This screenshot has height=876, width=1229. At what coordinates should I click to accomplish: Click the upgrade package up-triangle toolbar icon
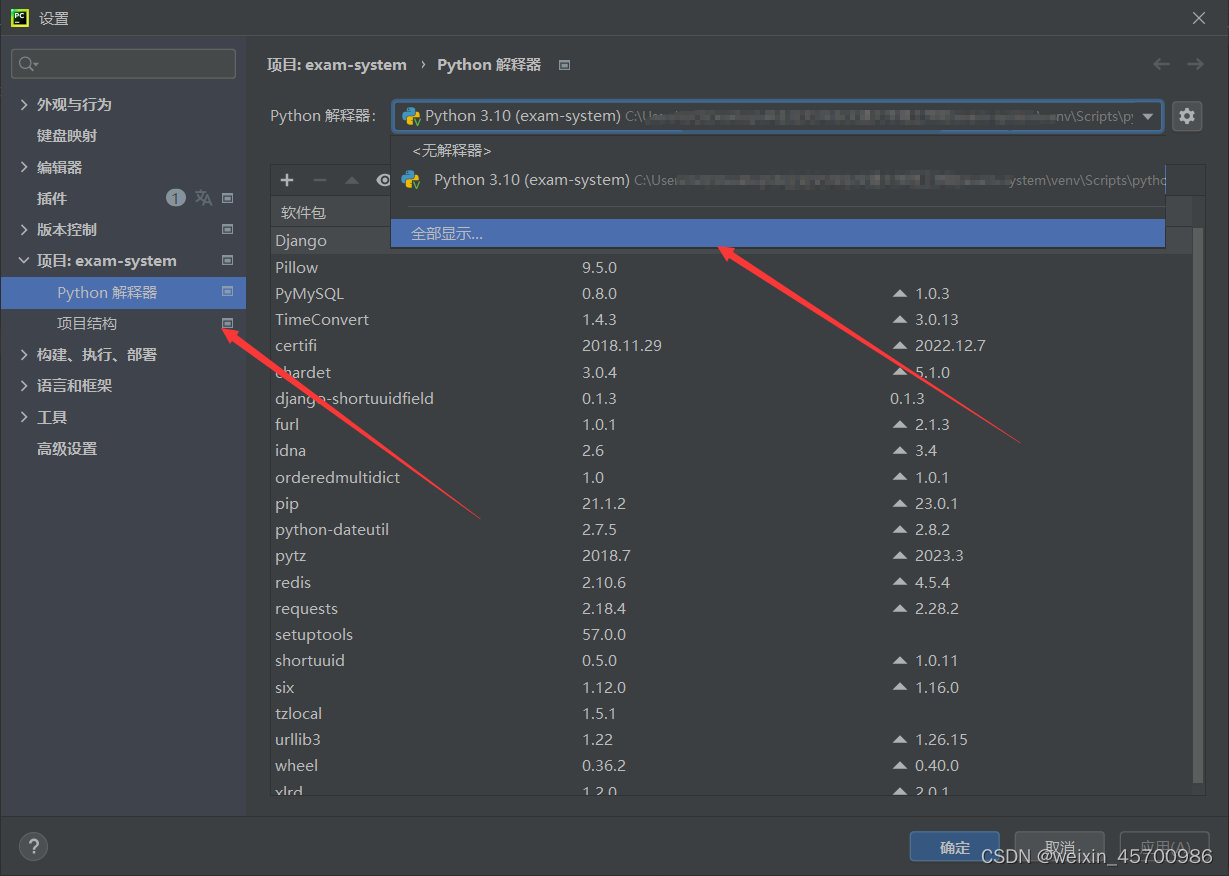click(x=351, y=180)
